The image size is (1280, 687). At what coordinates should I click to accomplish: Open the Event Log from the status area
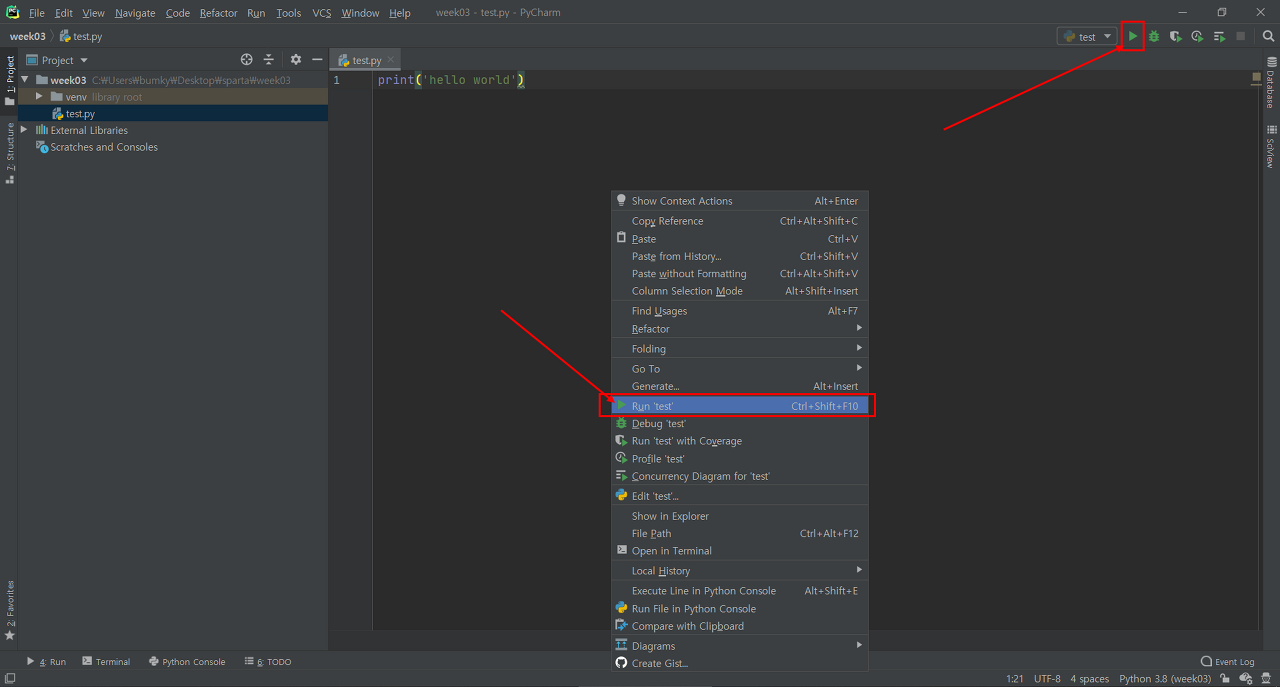[1227, 662]
